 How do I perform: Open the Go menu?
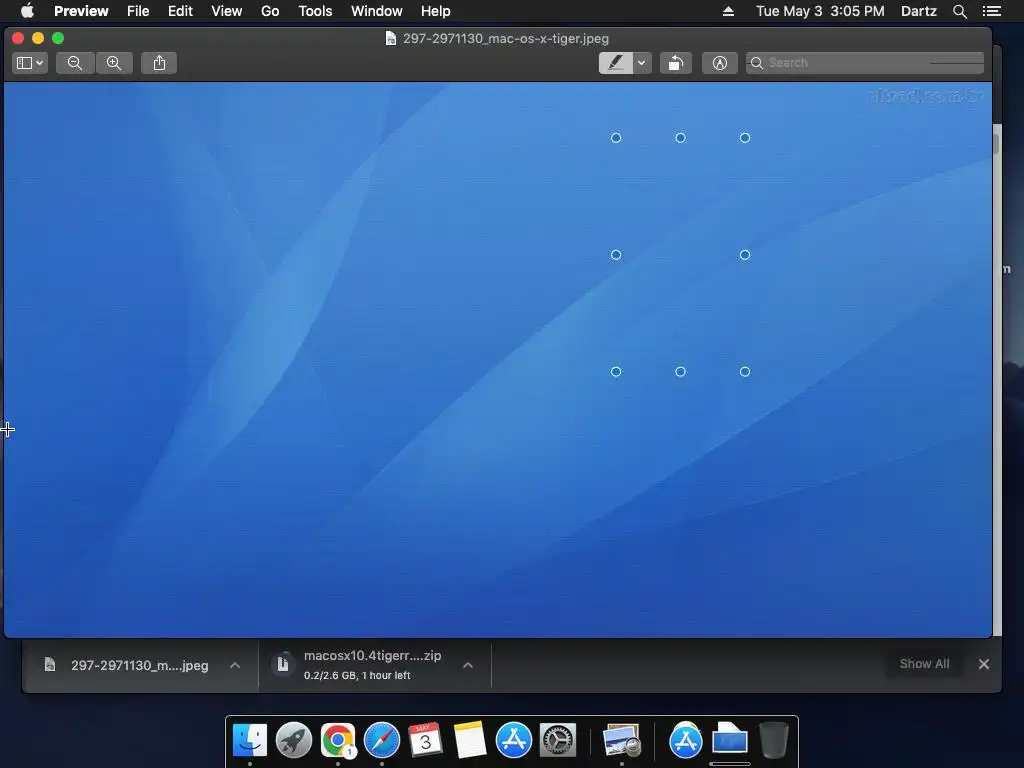click(270, 11)
